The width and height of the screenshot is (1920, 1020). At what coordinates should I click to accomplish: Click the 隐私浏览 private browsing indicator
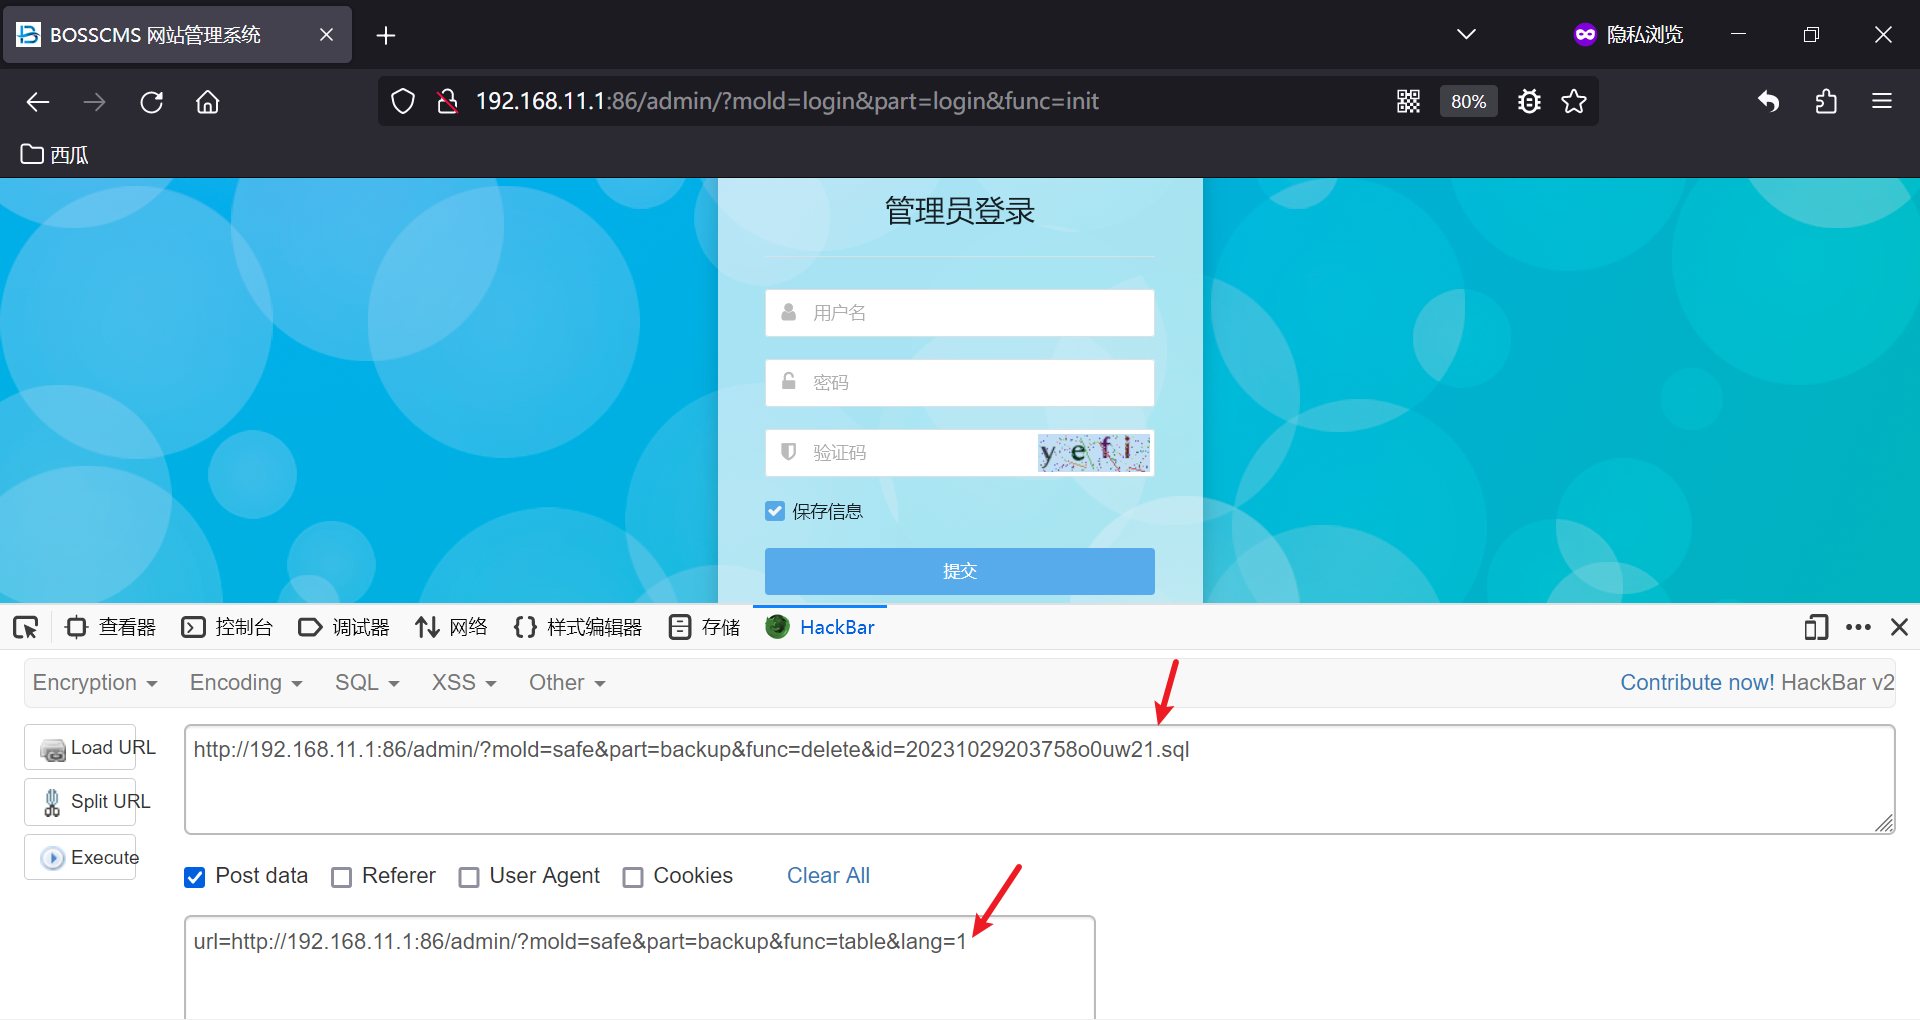click(1629, 35)
